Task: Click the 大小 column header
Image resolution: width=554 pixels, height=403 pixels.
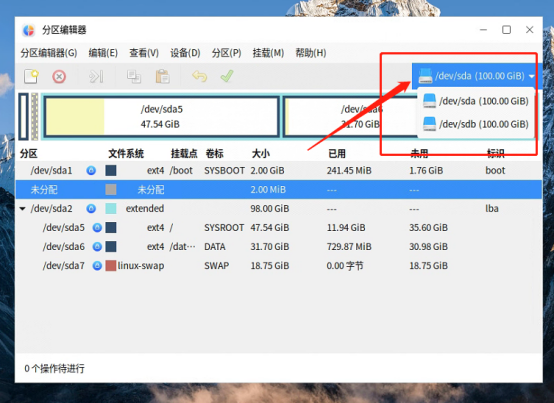Action: 261,154
